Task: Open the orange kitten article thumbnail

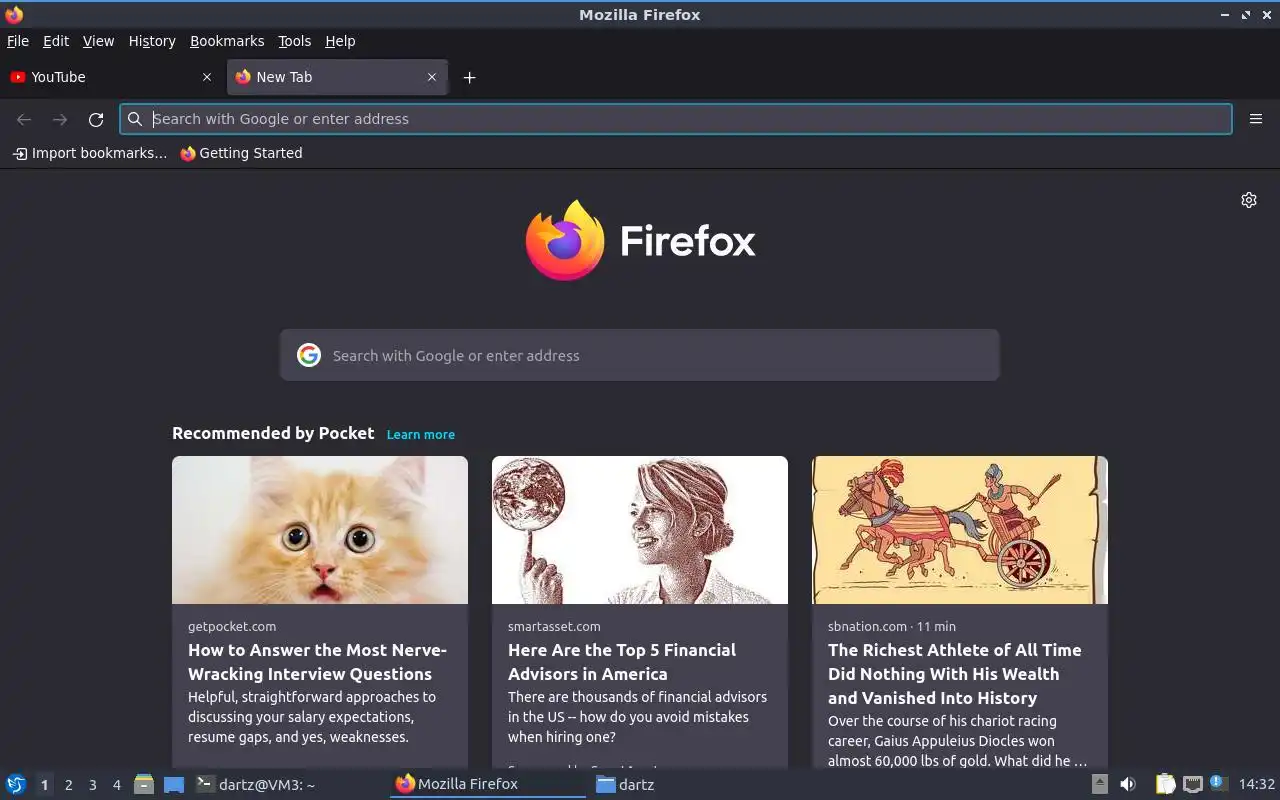Action: tap(320, 530)
